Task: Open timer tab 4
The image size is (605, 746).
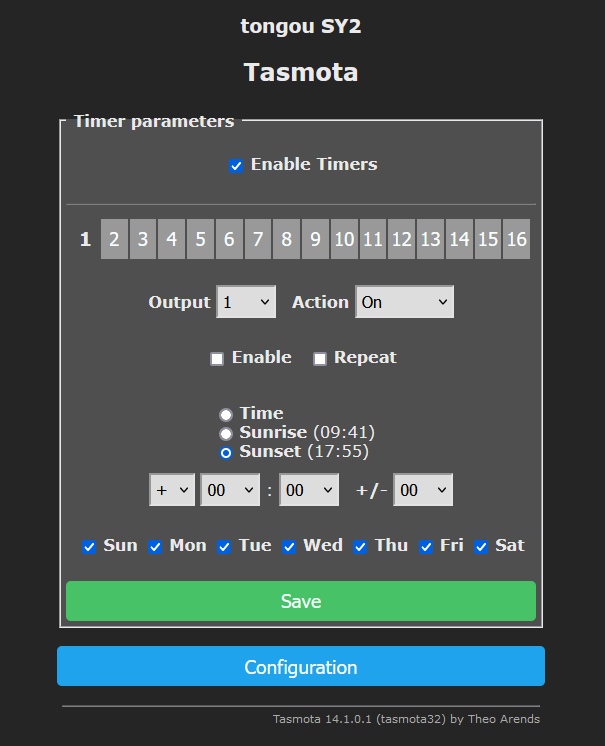Action: [x=172, y=239]
